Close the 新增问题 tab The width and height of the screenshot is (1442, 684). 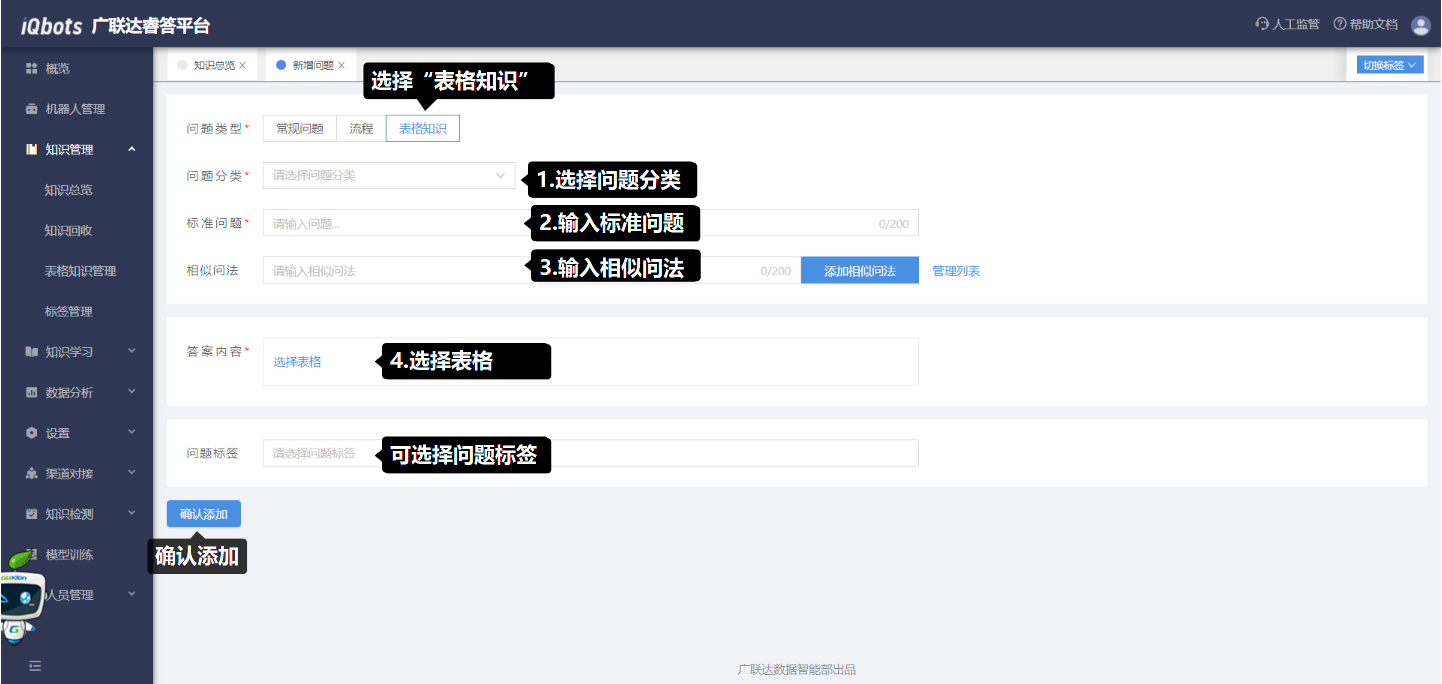point(341,65)
